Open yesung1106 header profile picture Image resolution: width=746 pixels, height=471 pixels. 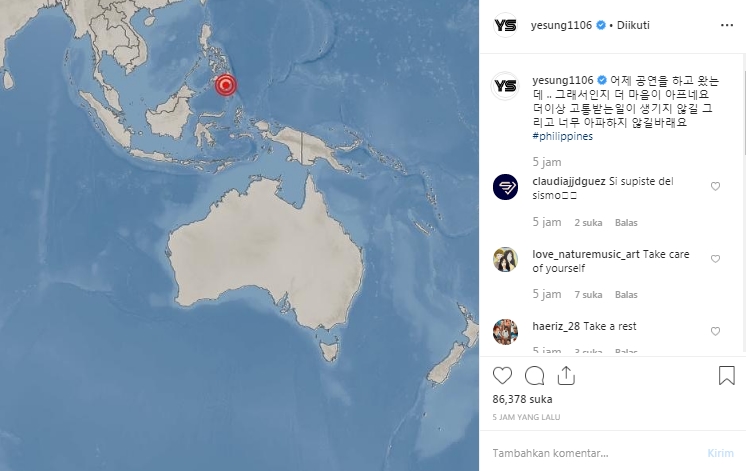click(x=505, y=25)
